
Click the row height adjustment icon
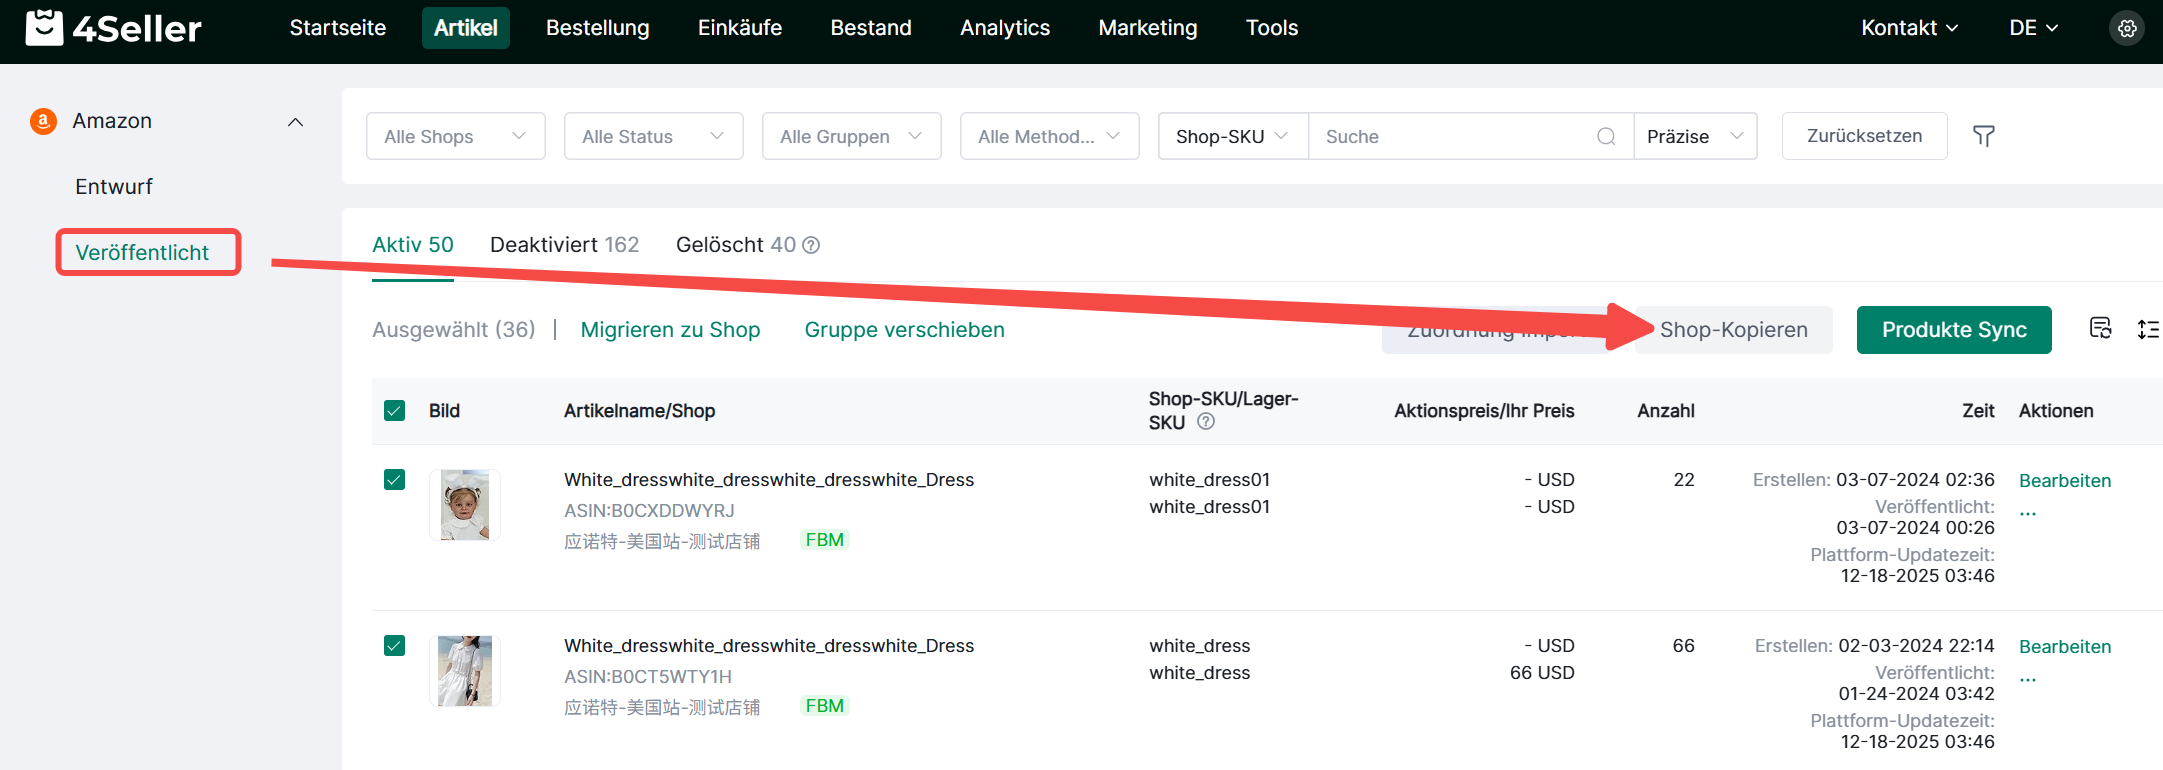[2147, 329]
